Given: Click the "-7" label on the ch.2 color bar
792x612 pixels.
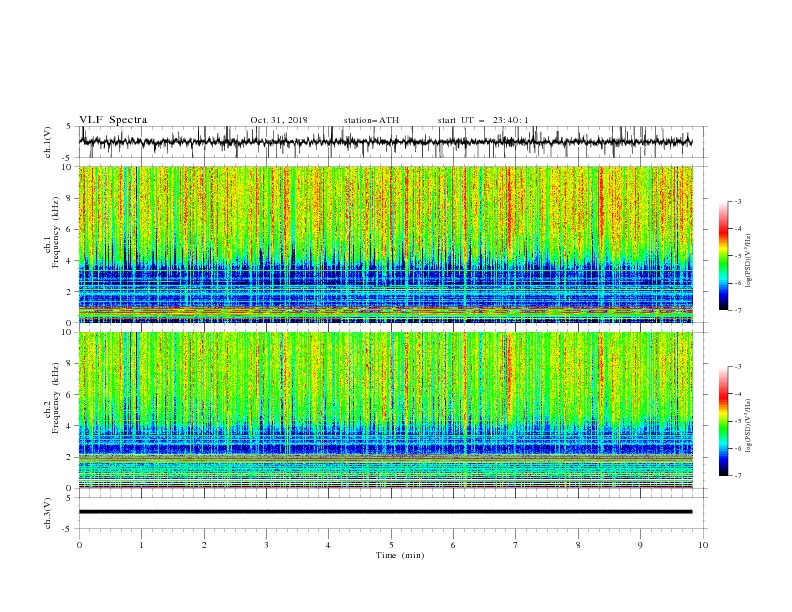Looking at the screenshot, I should point(738,476).
